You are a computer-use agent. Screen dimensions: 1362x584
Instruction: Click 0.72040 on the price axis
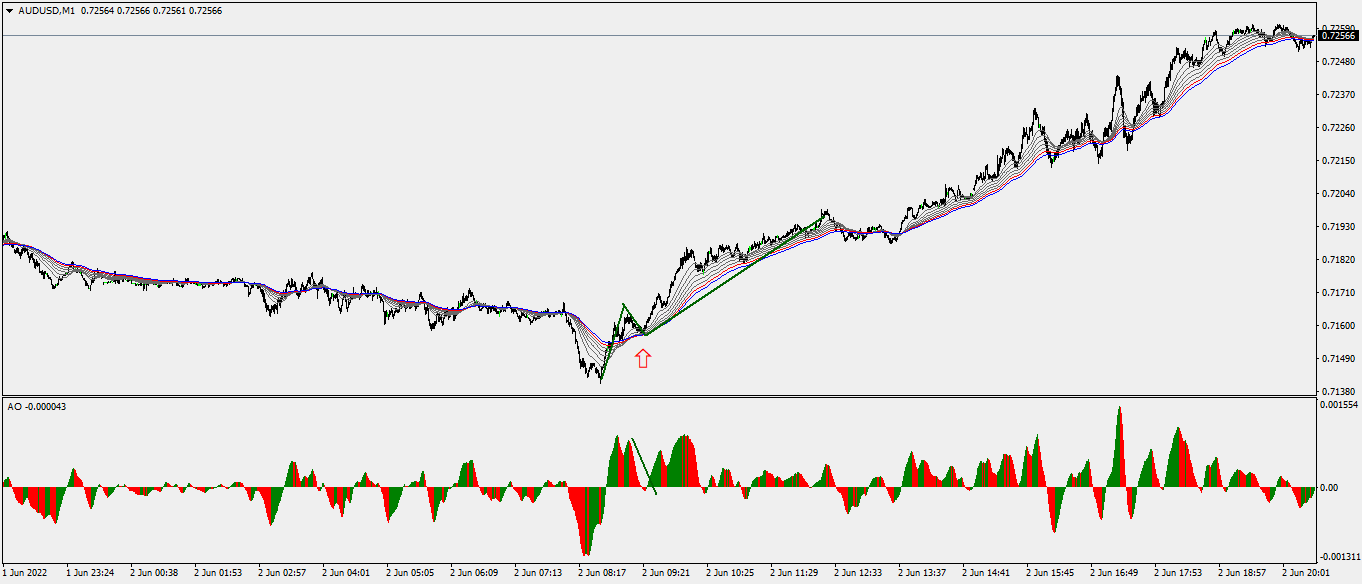click(1338, 194)
